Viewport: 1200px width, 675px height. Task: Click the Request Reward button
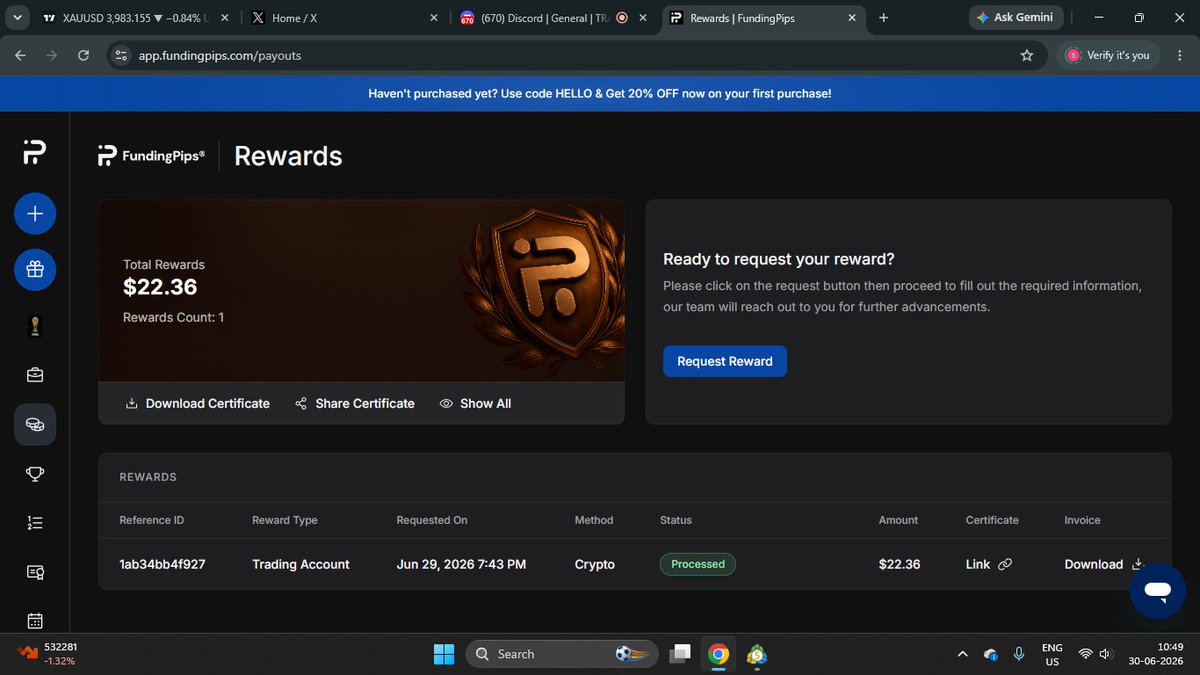pos(725,361)
